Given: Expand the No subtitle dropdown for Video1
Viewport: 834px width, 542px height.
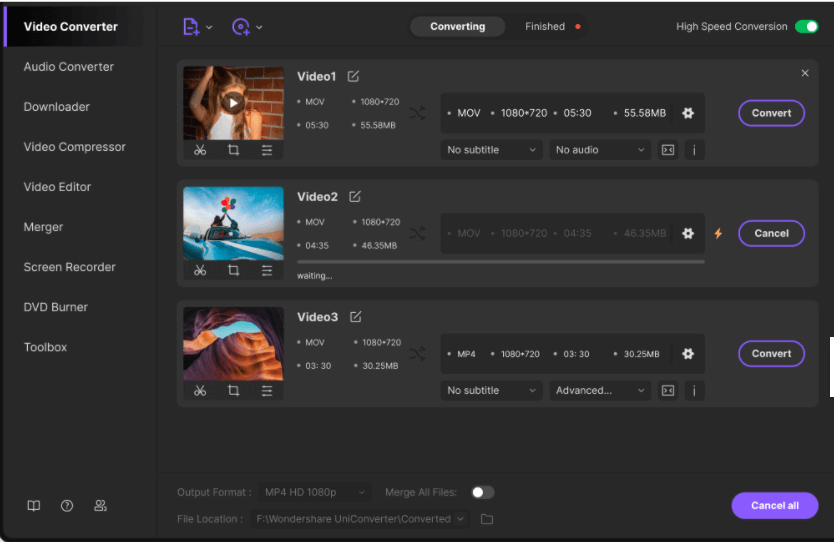Looking at the screenshot, I should coord(491,150).
